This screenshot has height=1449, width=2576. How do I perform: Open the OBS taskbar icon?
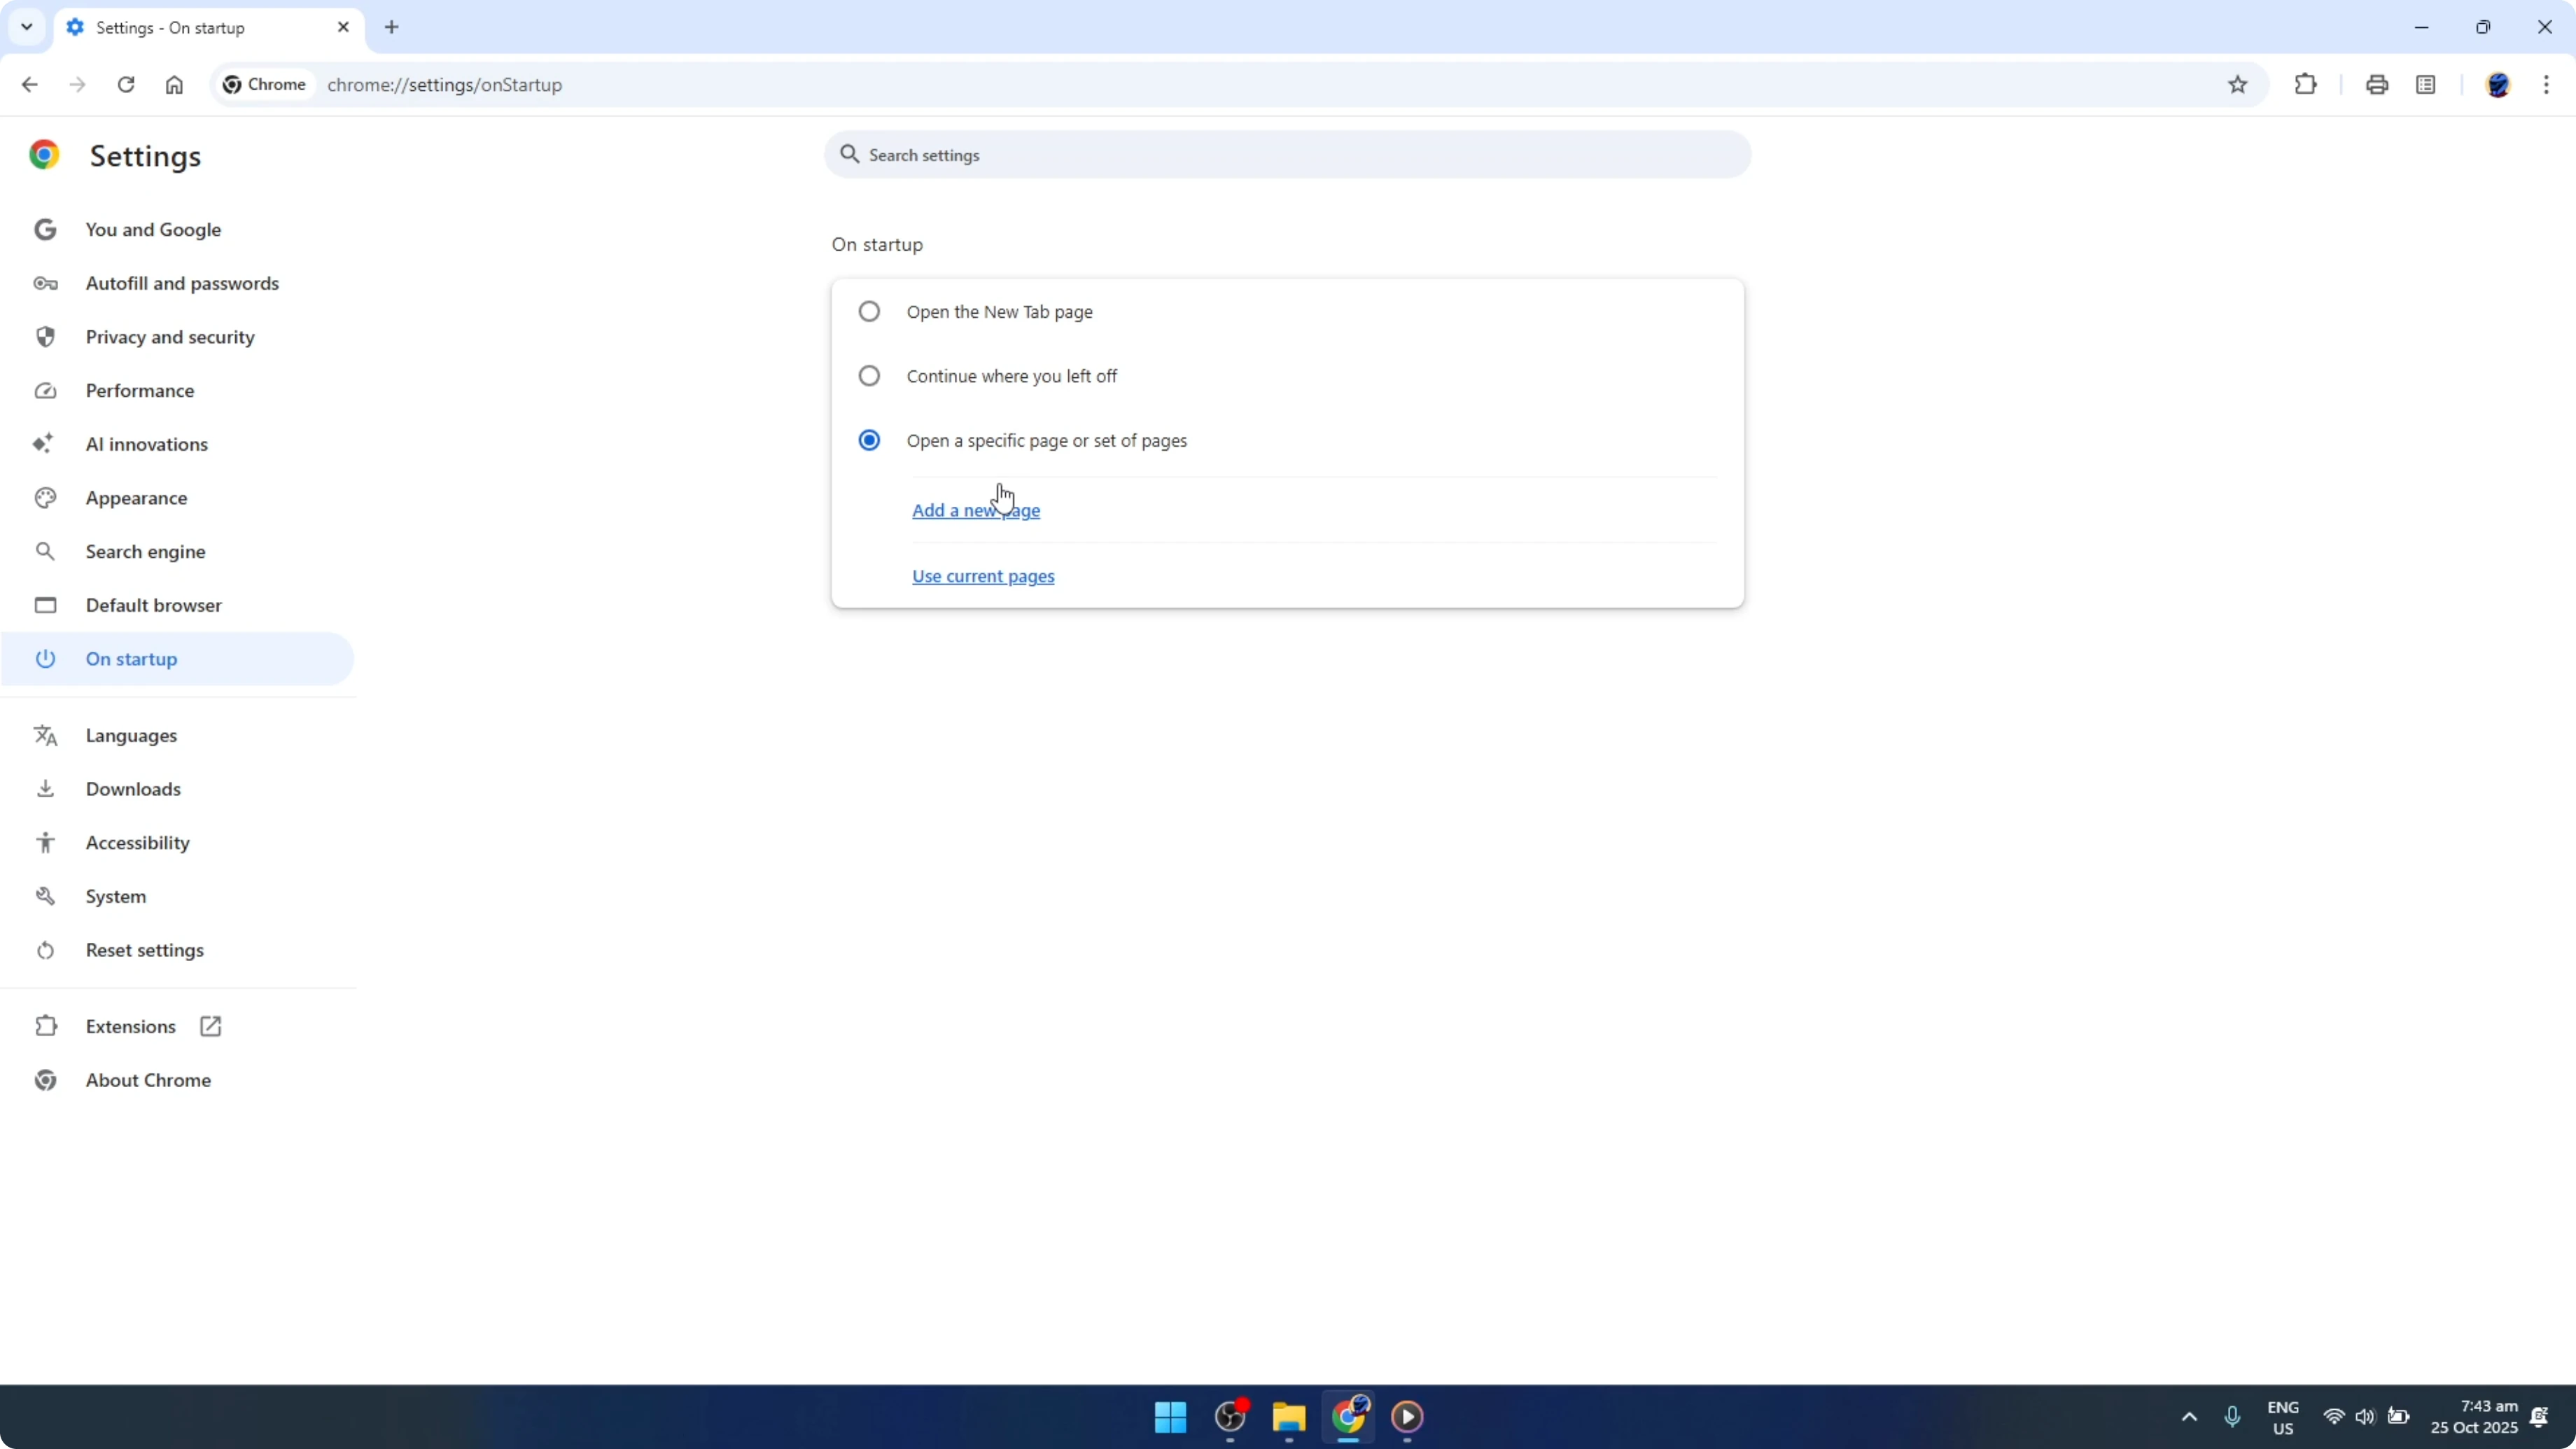pyautogui.click(x=1230, y=1417)
